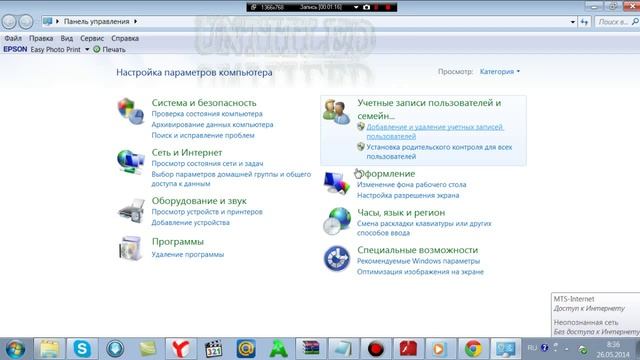
Task: Open the Программы category heading
Action: pos(178,242)
